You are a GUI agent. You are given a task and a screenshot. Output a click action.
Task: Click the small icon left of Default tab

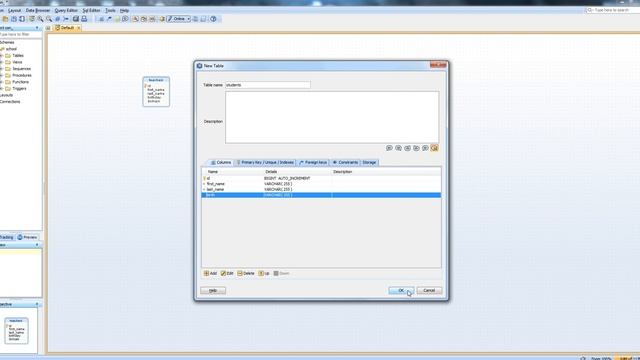(x=48, y=28)
